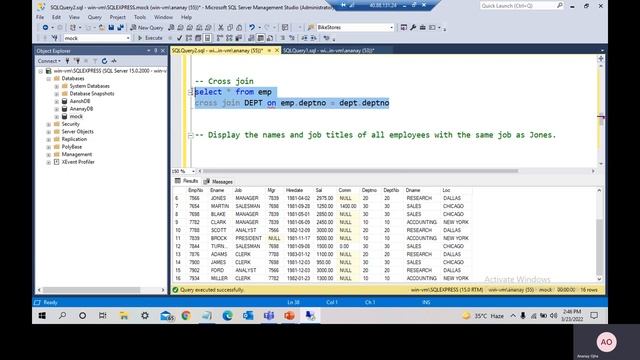Click the navigate Back circle icon
The height and width of the screenshot is (360, 640).
click(x=45, y=27)
